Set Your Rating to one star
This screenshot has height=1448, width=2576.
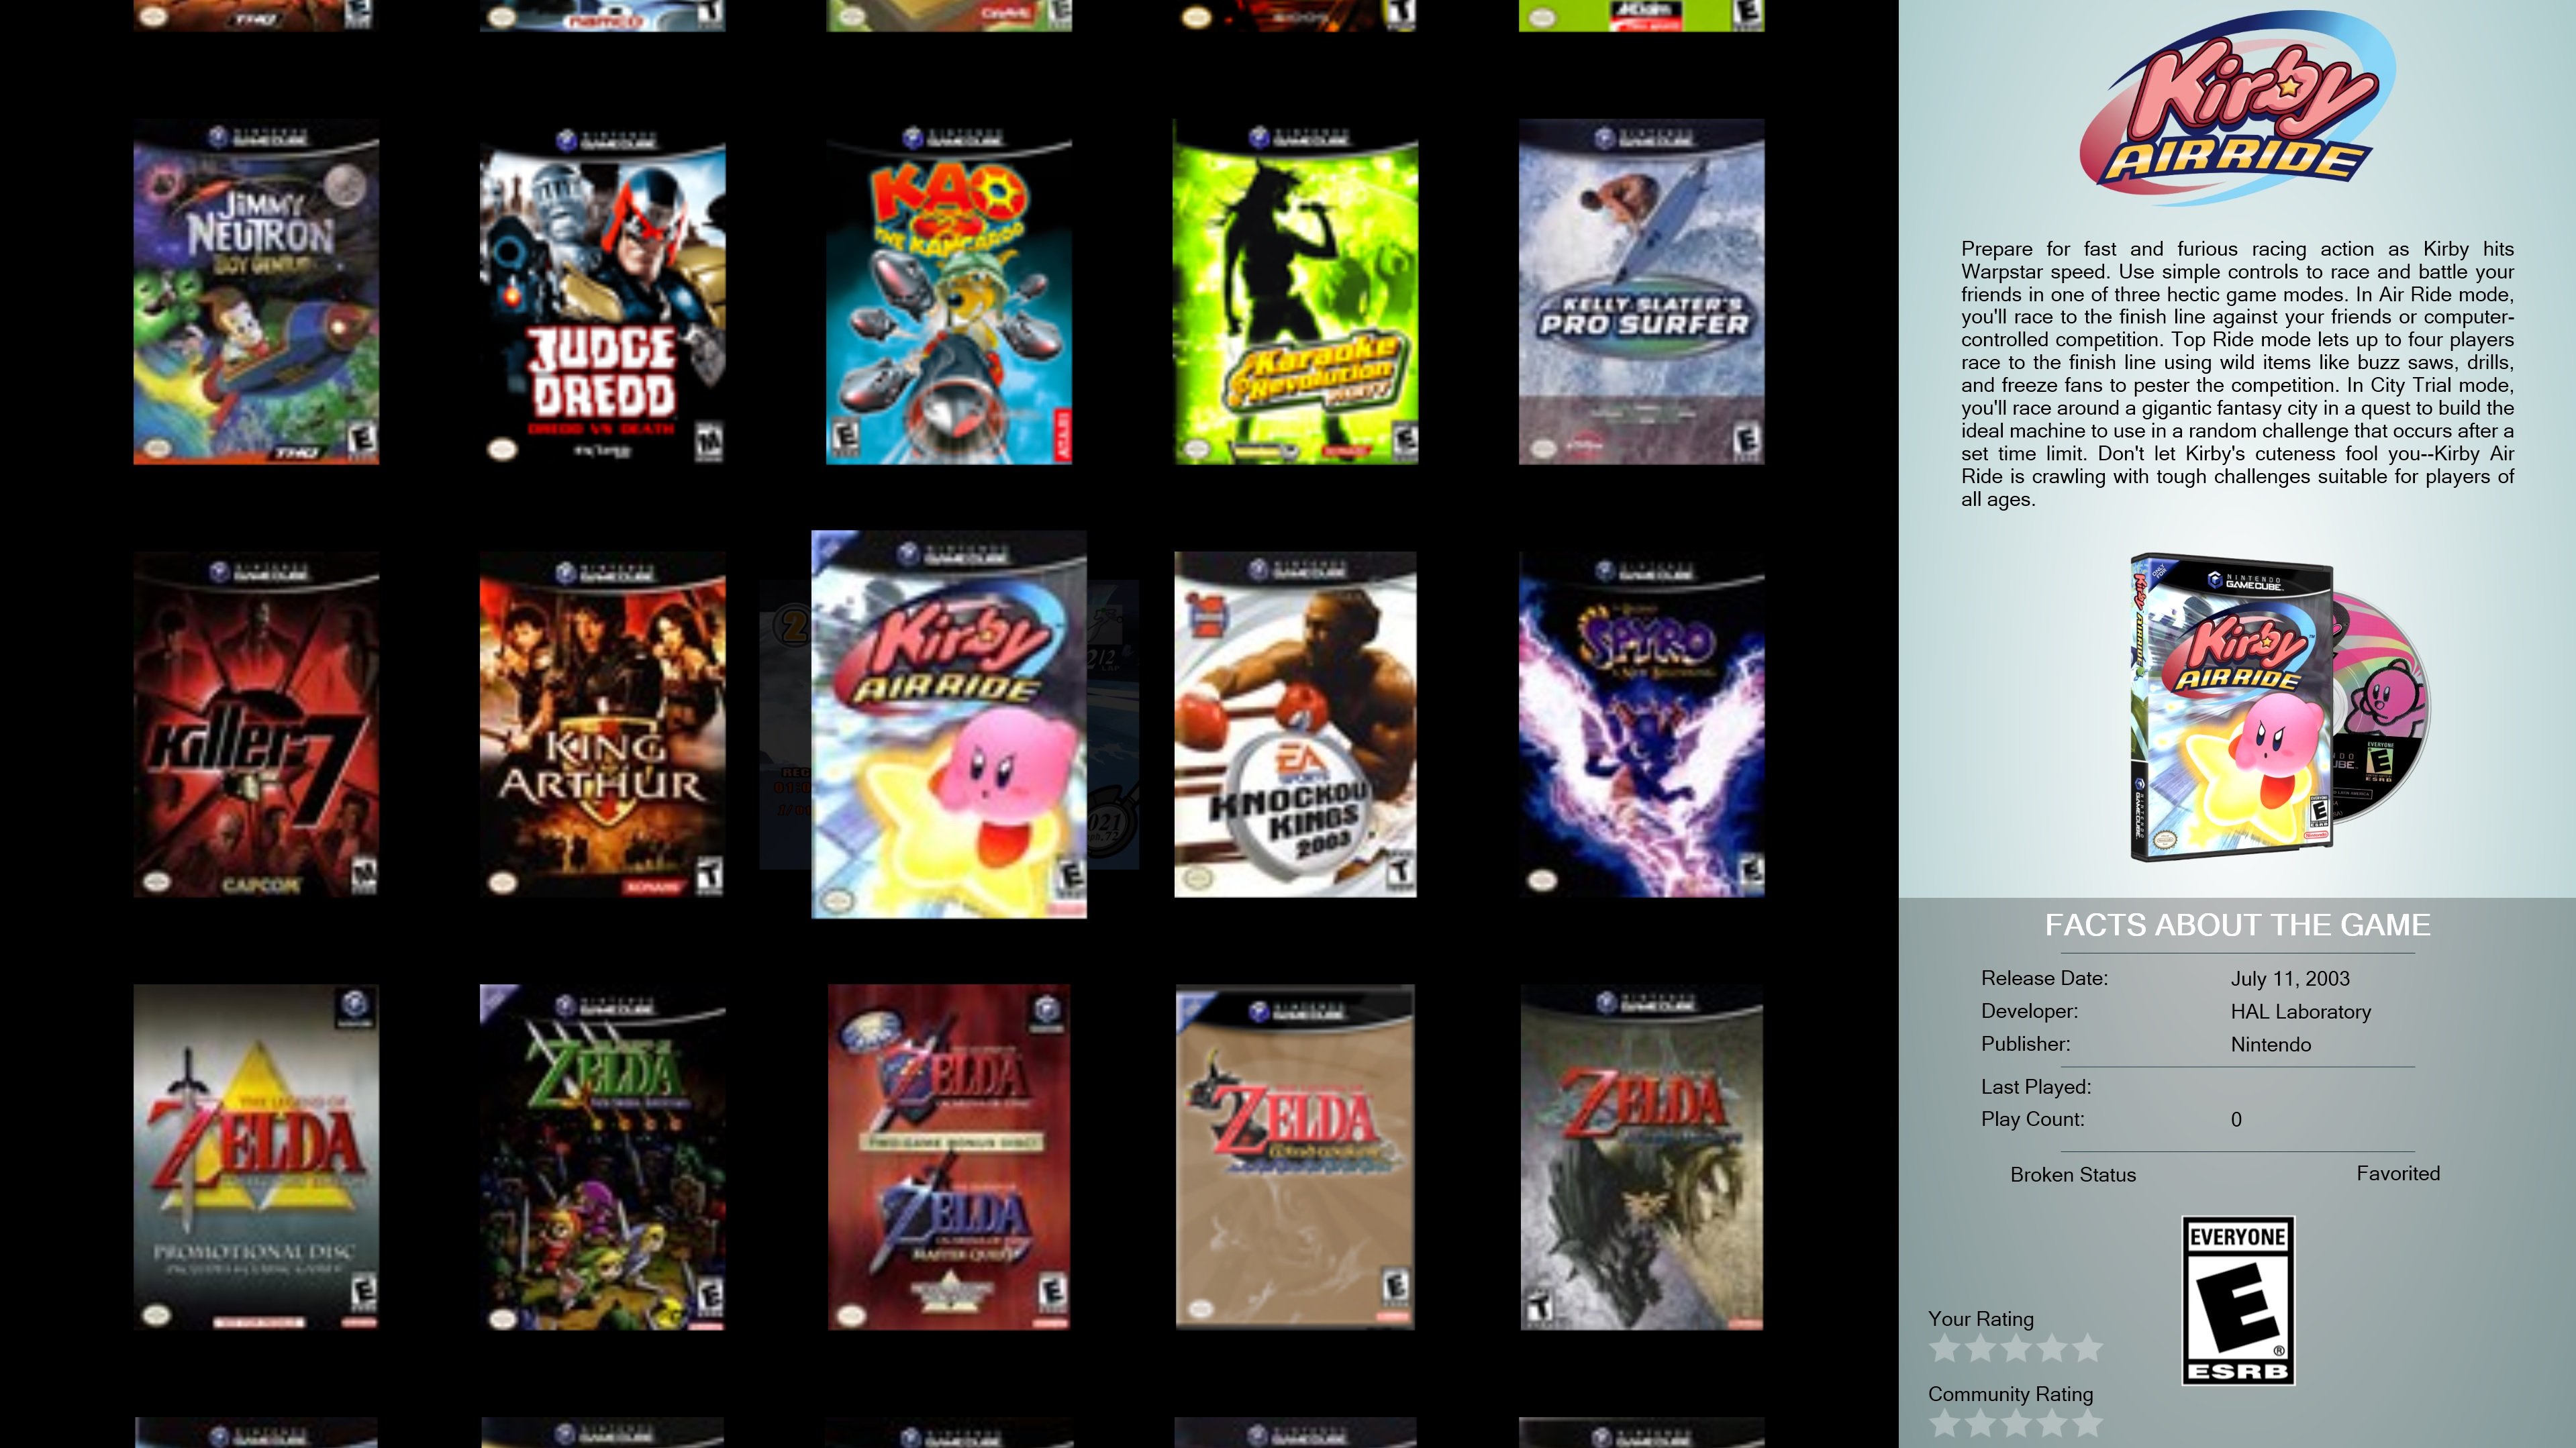(x=1944, y=1348)
